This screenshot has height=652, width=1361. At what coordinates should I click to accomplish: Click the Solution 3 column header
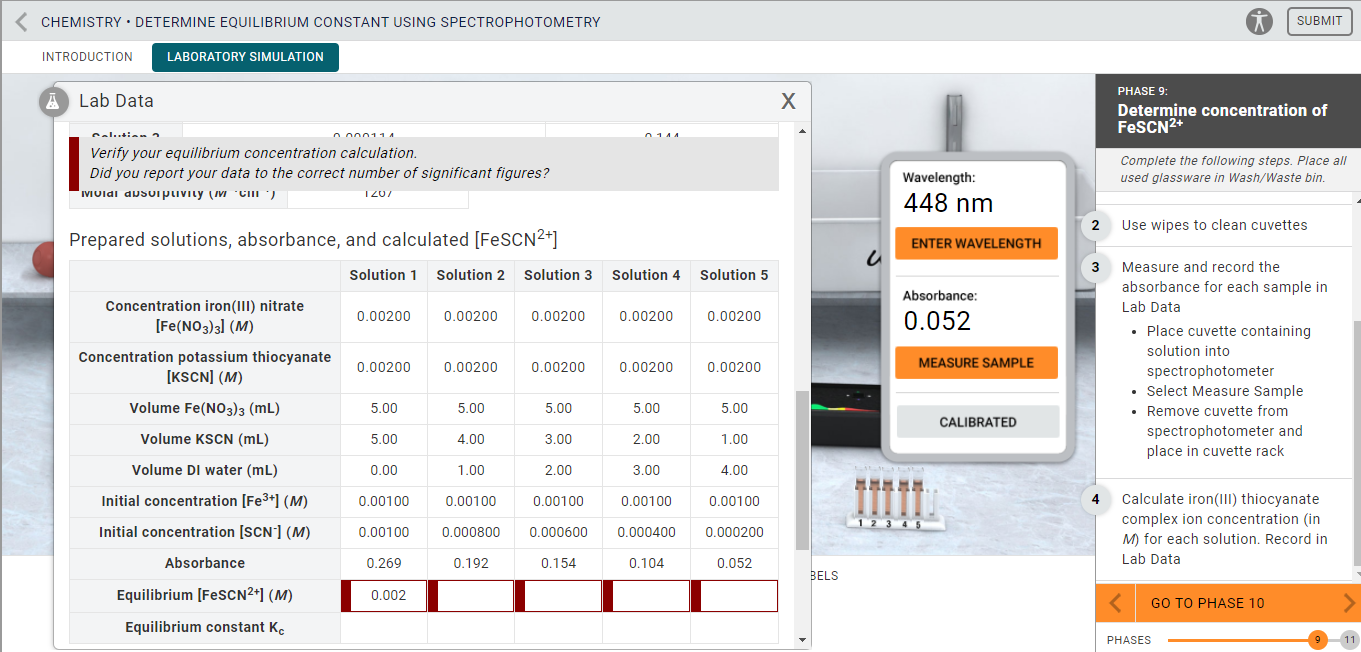click(559, 275)
